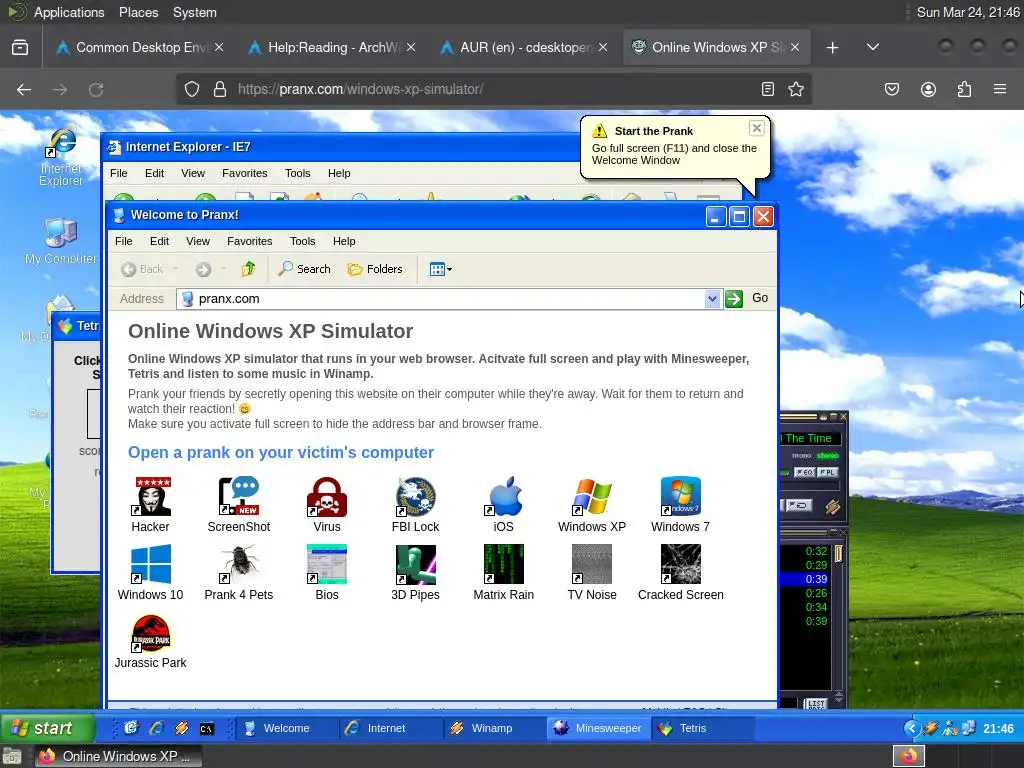Click the XP start button
1024x768 pixels.
pos(48,728)
